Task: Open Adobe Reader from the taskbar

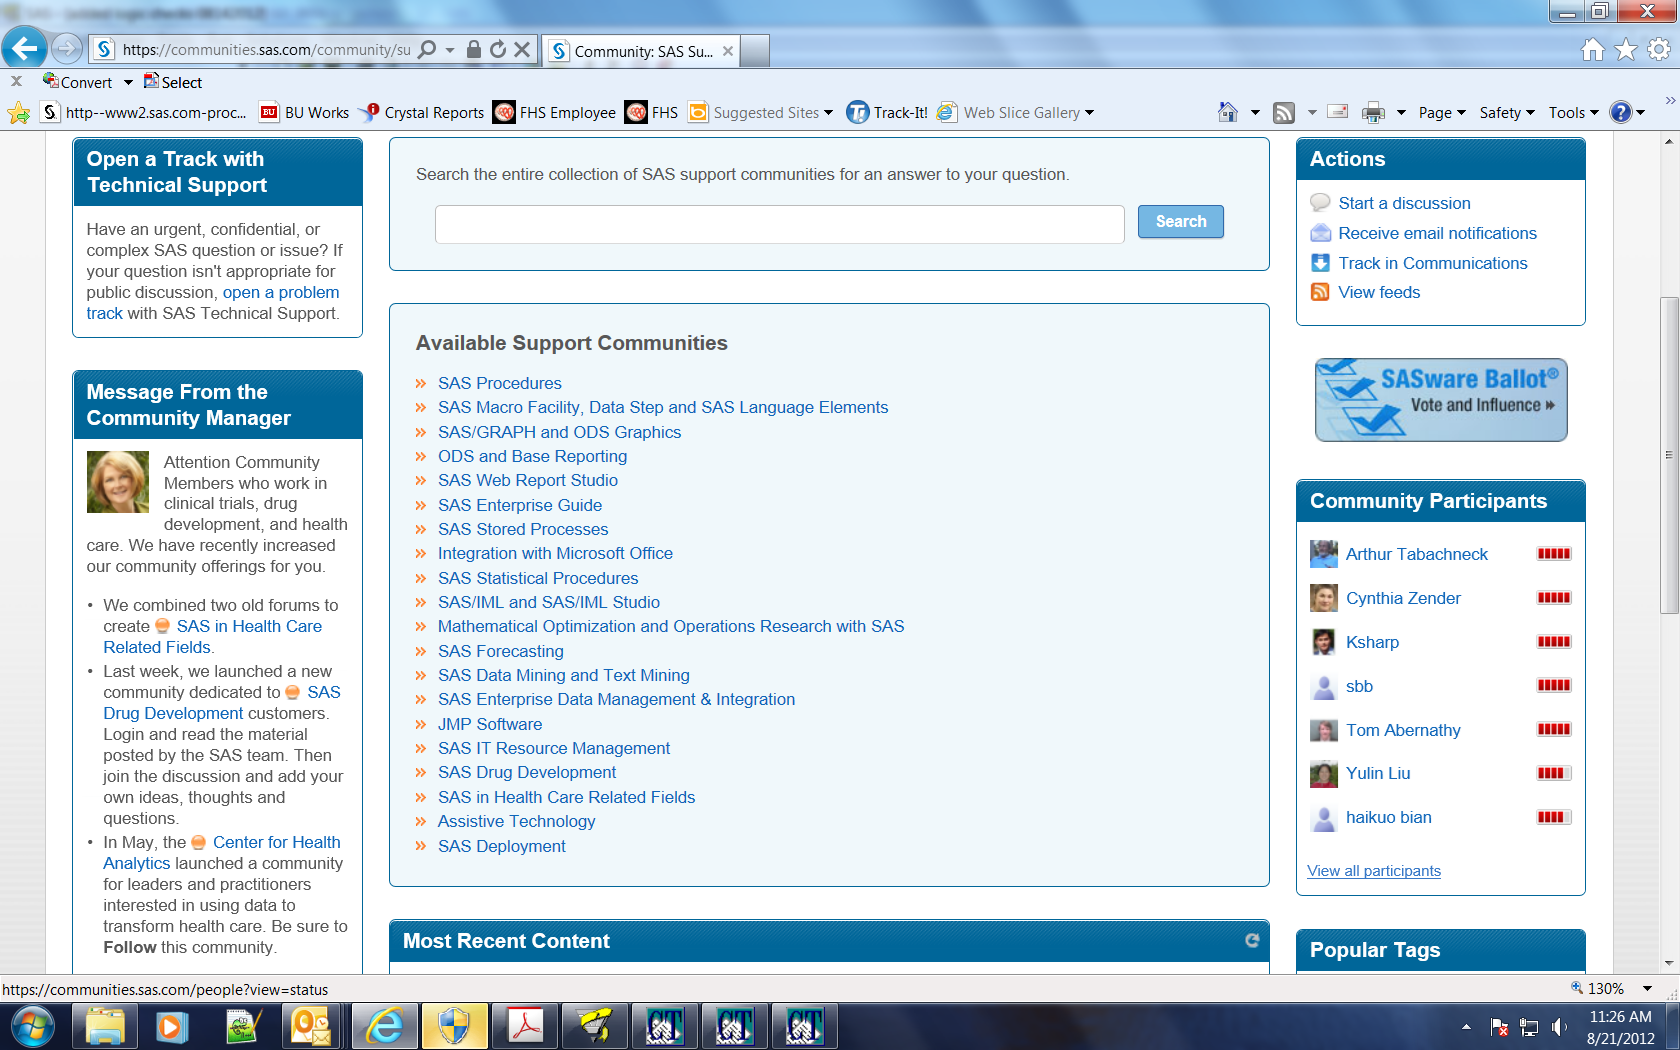Action: point(525,1026)
